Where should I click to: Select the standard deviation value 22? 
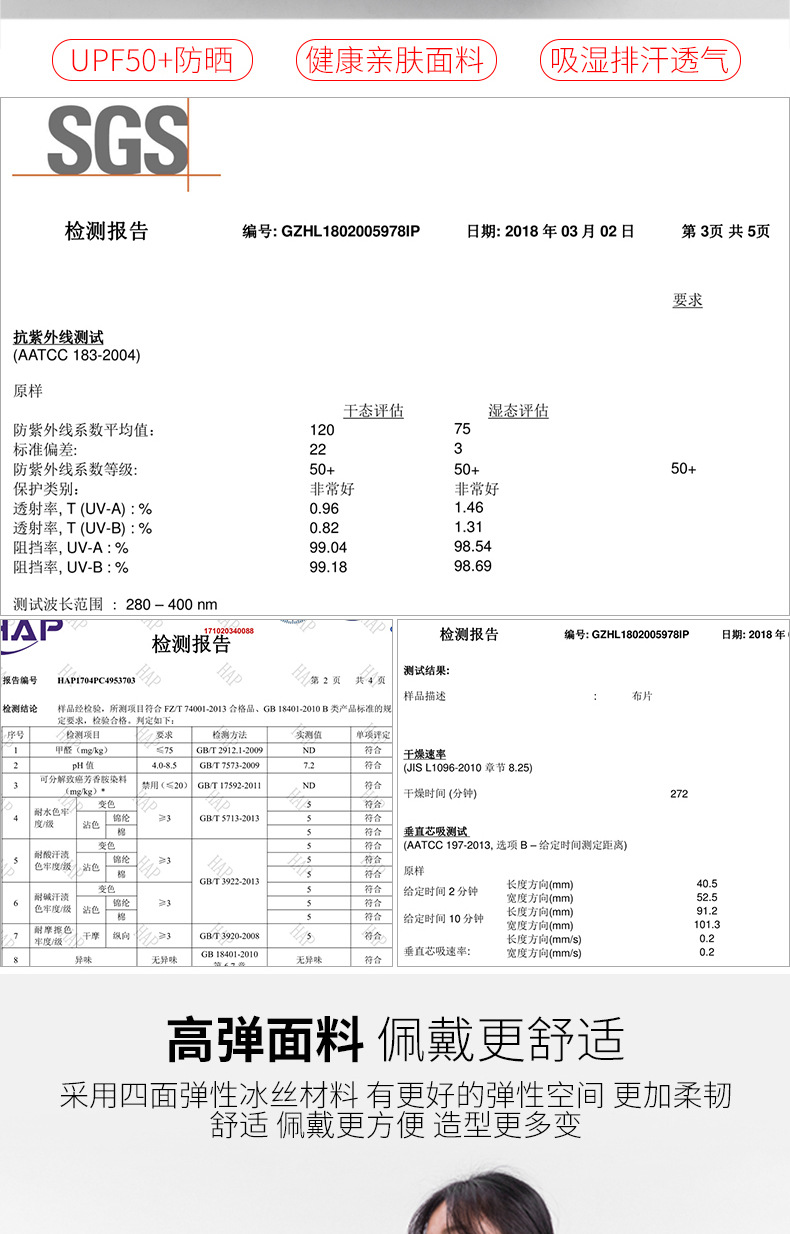coord(318,449)
